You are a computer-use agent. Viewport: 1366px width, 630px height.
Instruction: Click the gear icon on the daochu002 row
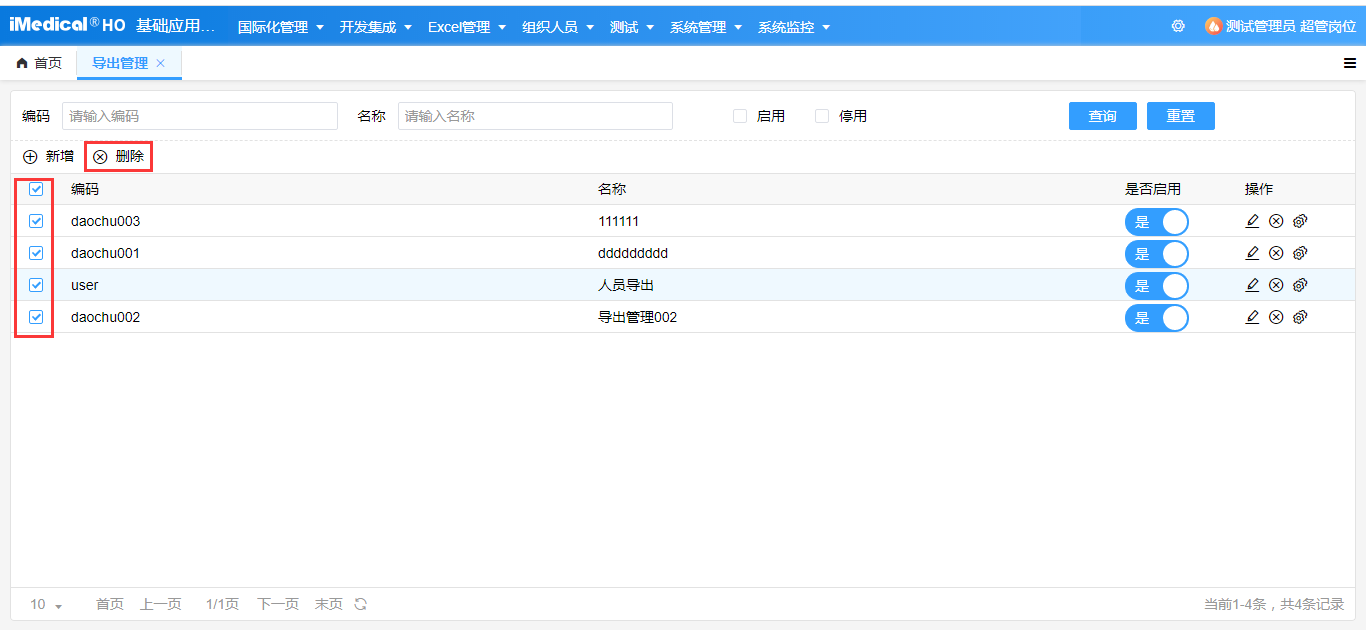pyautogui.click(x=1300, y=317)
